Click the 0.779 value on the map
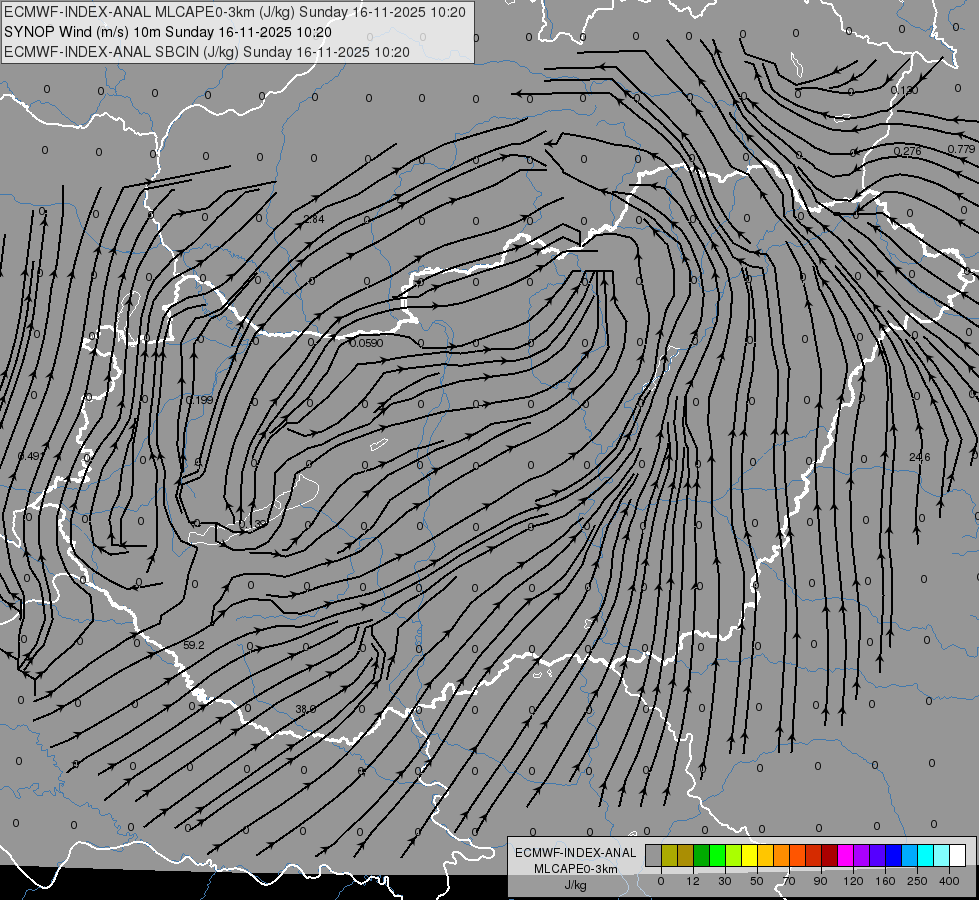Screen dimensions: 979x900 tap(961, 149)
